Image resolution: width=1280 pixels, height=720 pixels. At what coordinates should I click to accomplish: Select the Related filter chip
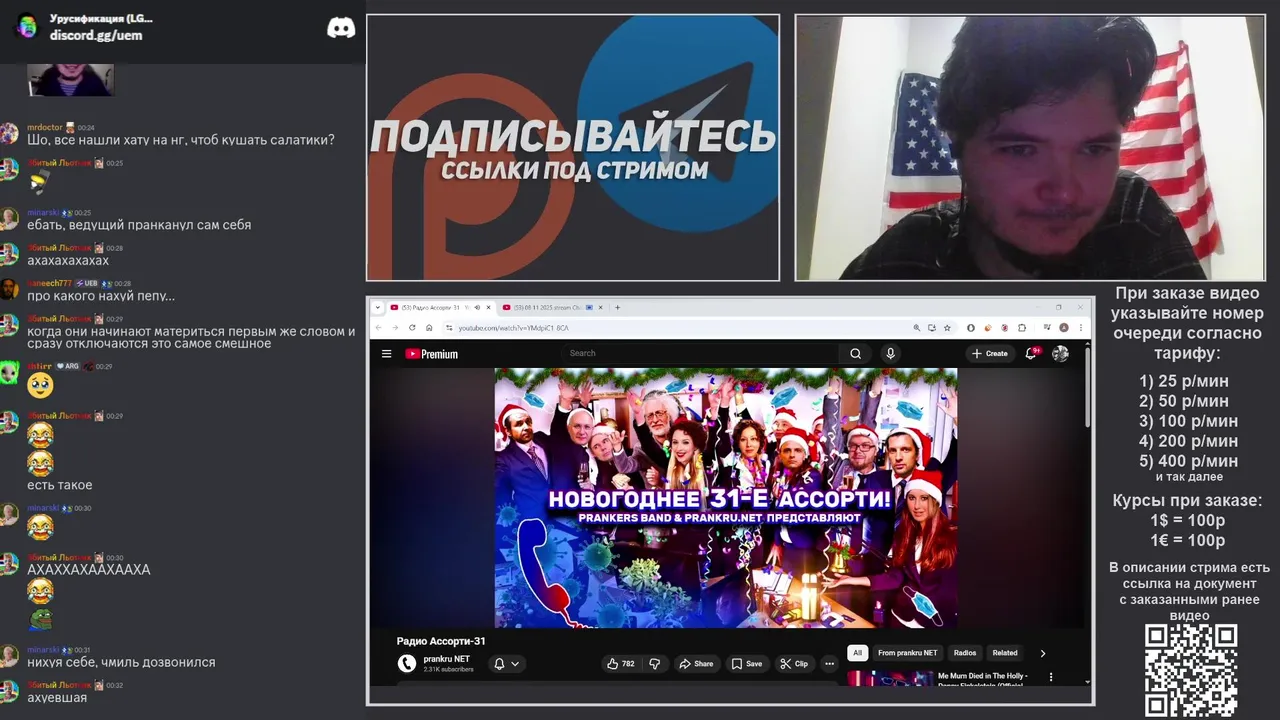coord(1005,653)
